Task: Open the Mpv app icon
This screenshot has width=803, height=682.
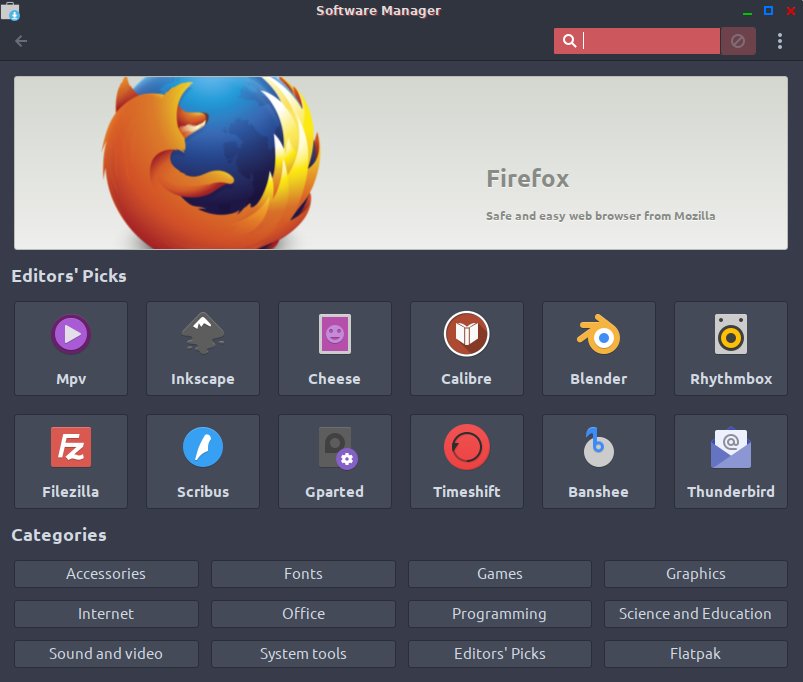Action: pos(71,335)
